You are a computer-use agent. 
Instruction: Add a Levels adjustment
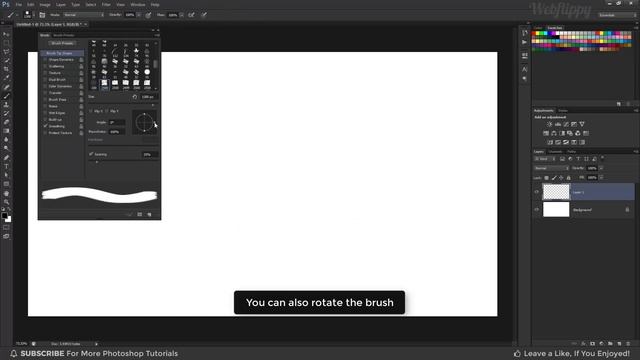(x=558, y=124)
